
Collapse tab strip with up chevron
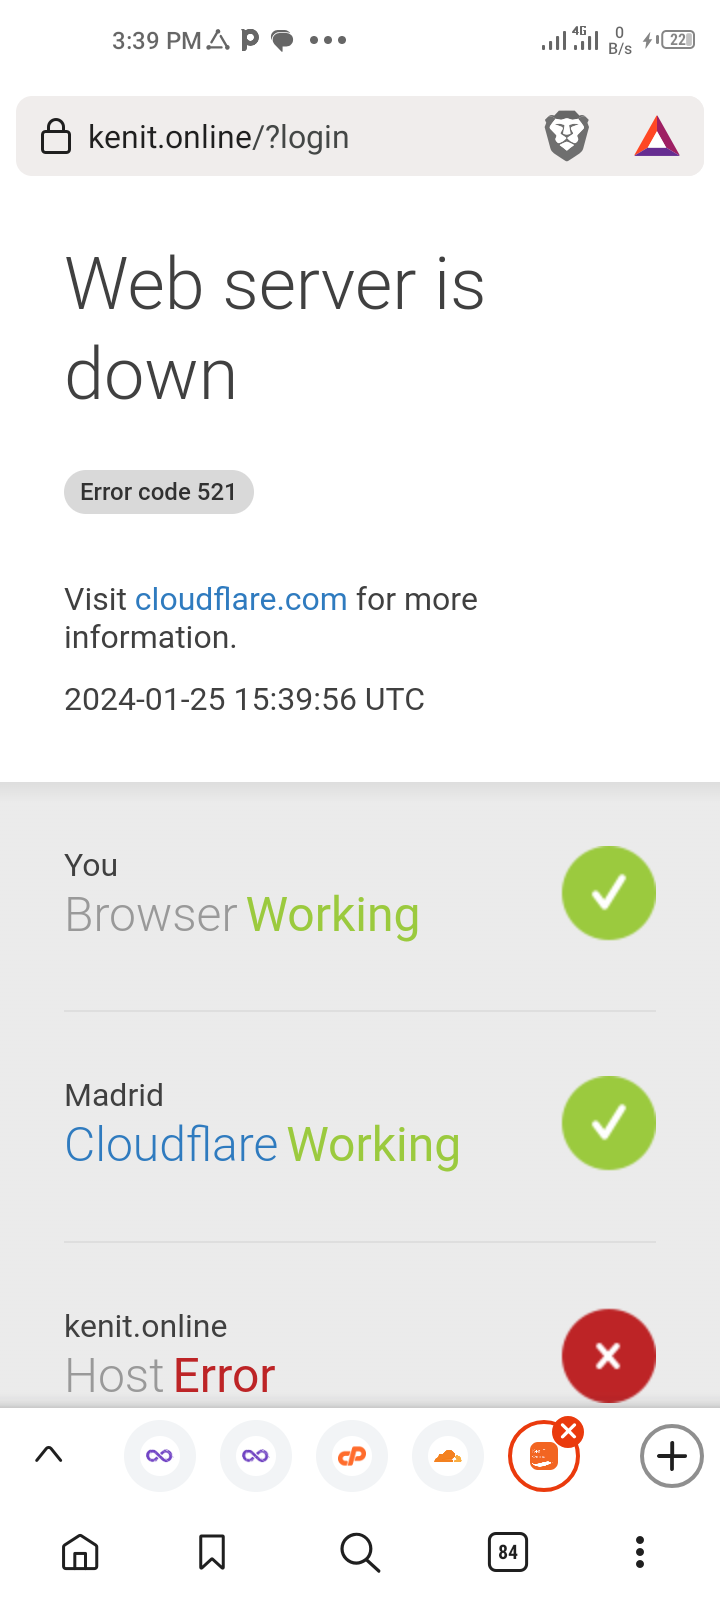pos(48,1455)
